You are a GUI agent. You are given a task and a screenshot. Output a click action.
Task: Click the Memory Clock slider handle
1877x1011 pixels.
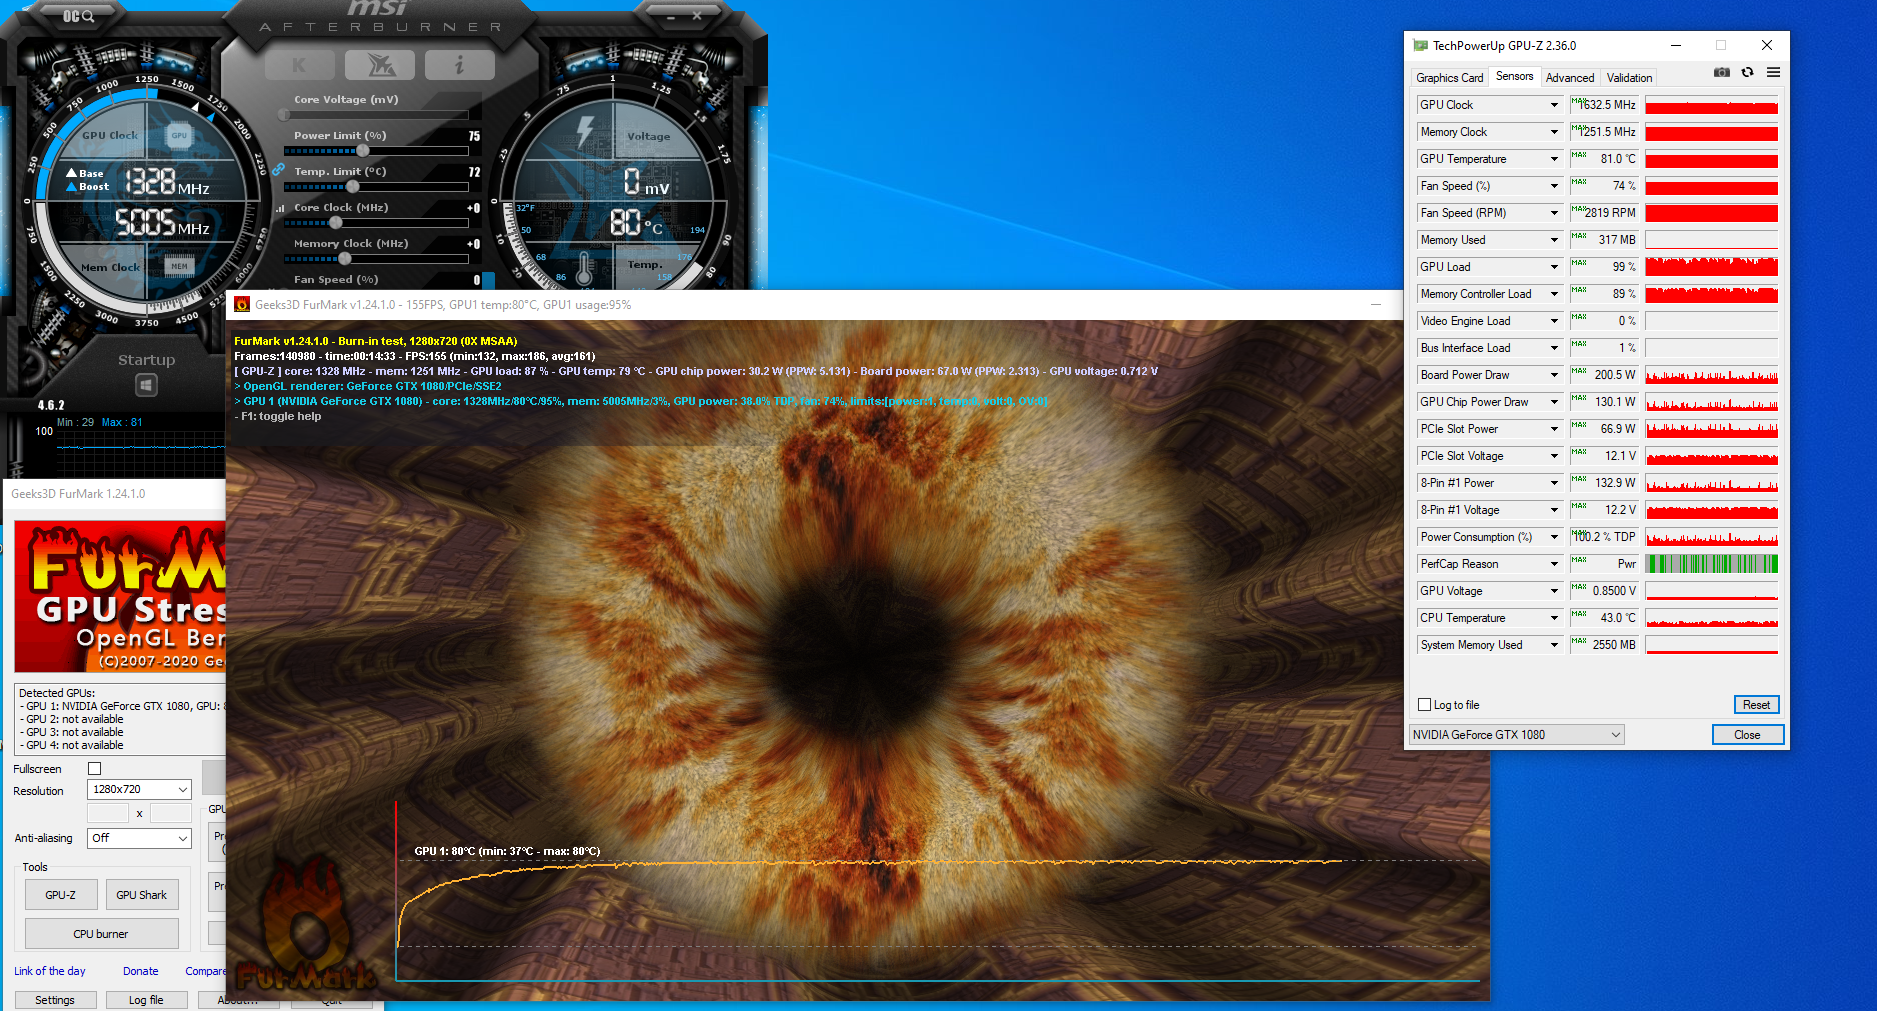point(344,259)
